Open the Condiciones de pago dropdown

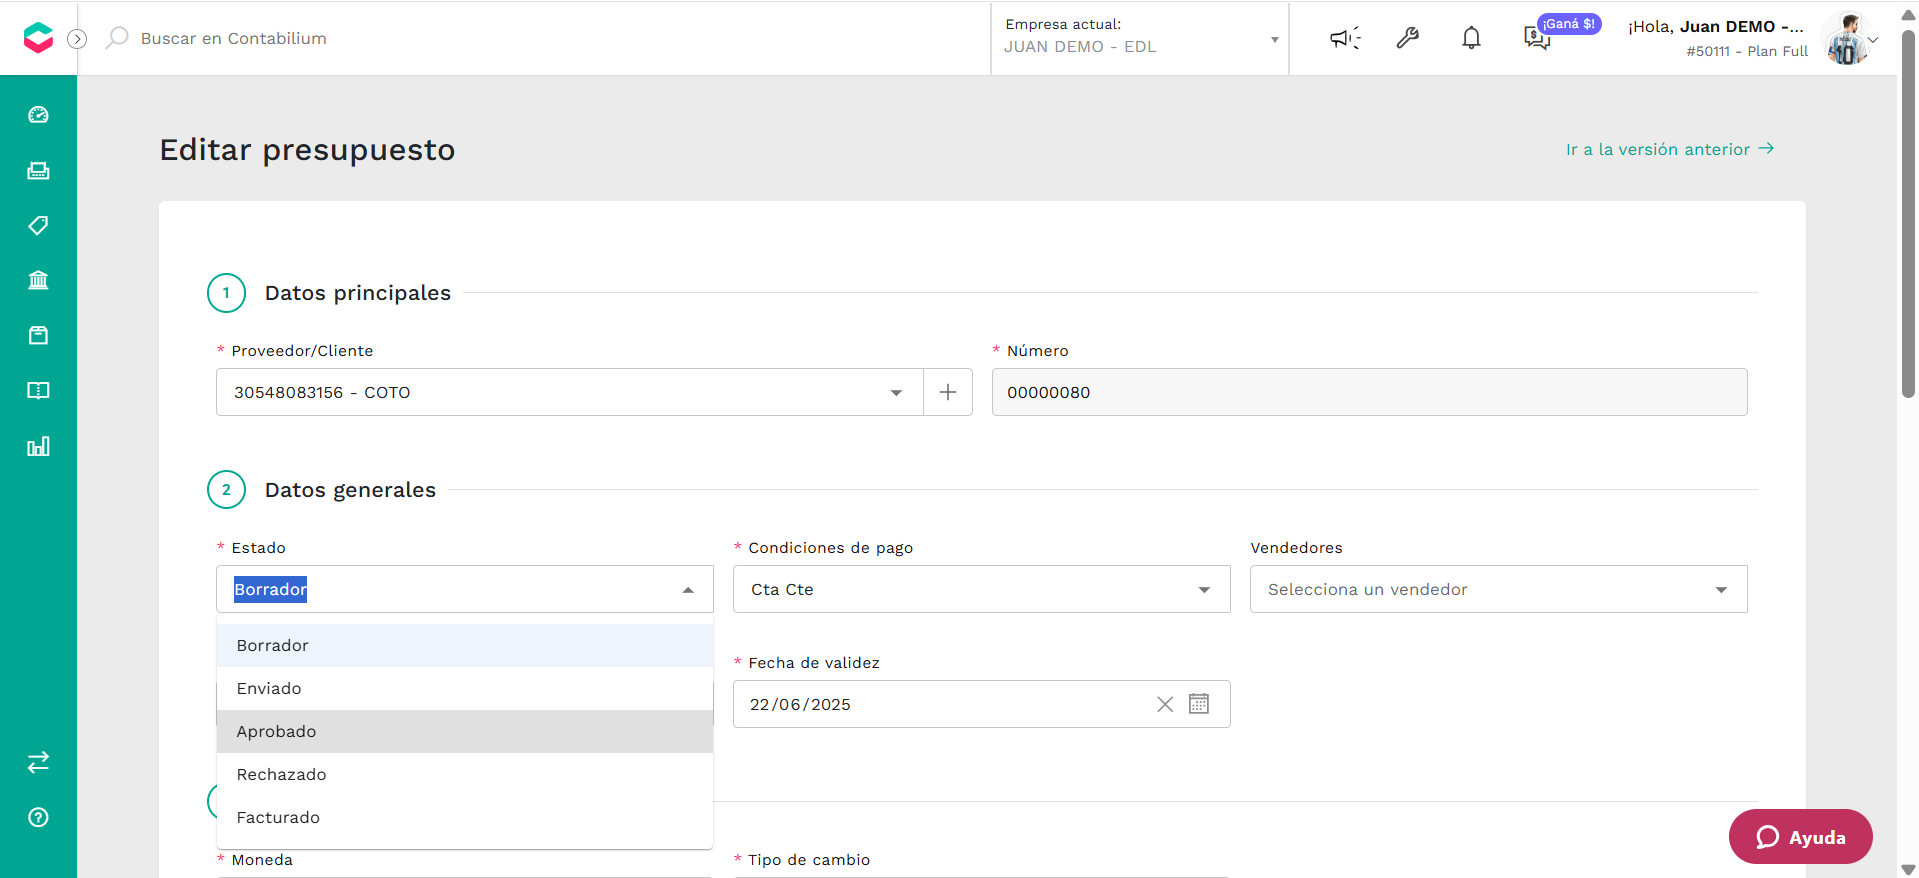981,589
